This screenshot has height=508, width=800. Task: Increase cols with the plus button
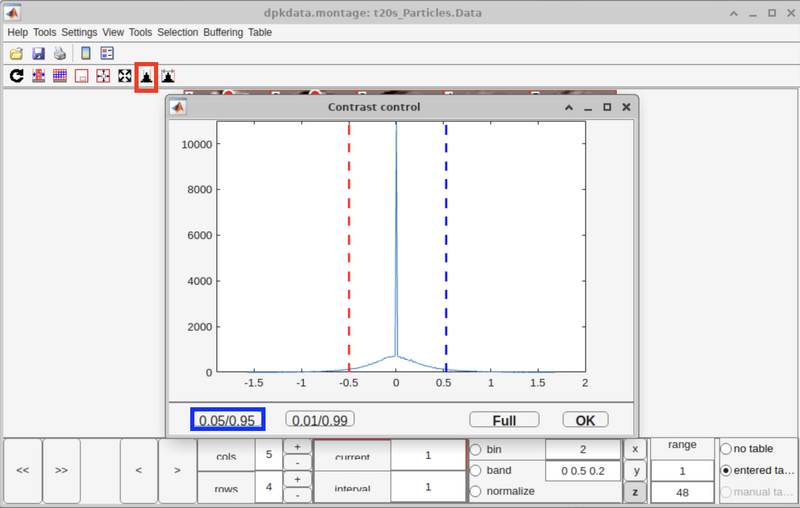pos(297,447)
